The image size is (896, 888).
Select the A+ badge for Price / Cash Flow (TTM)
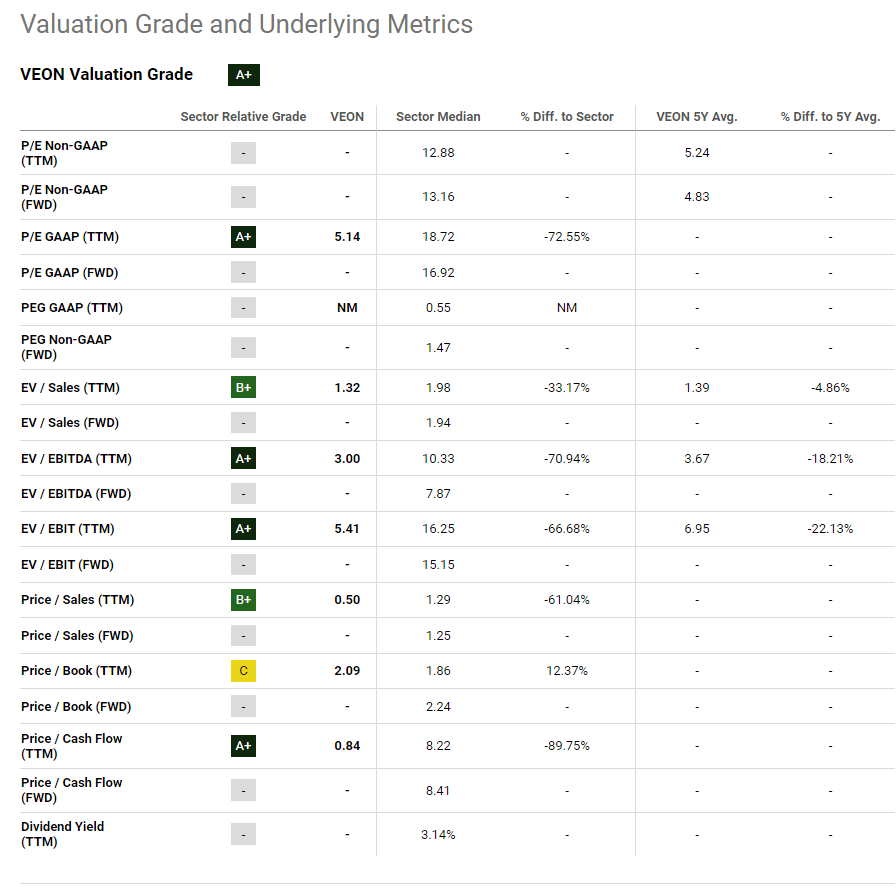click(243, 745)
